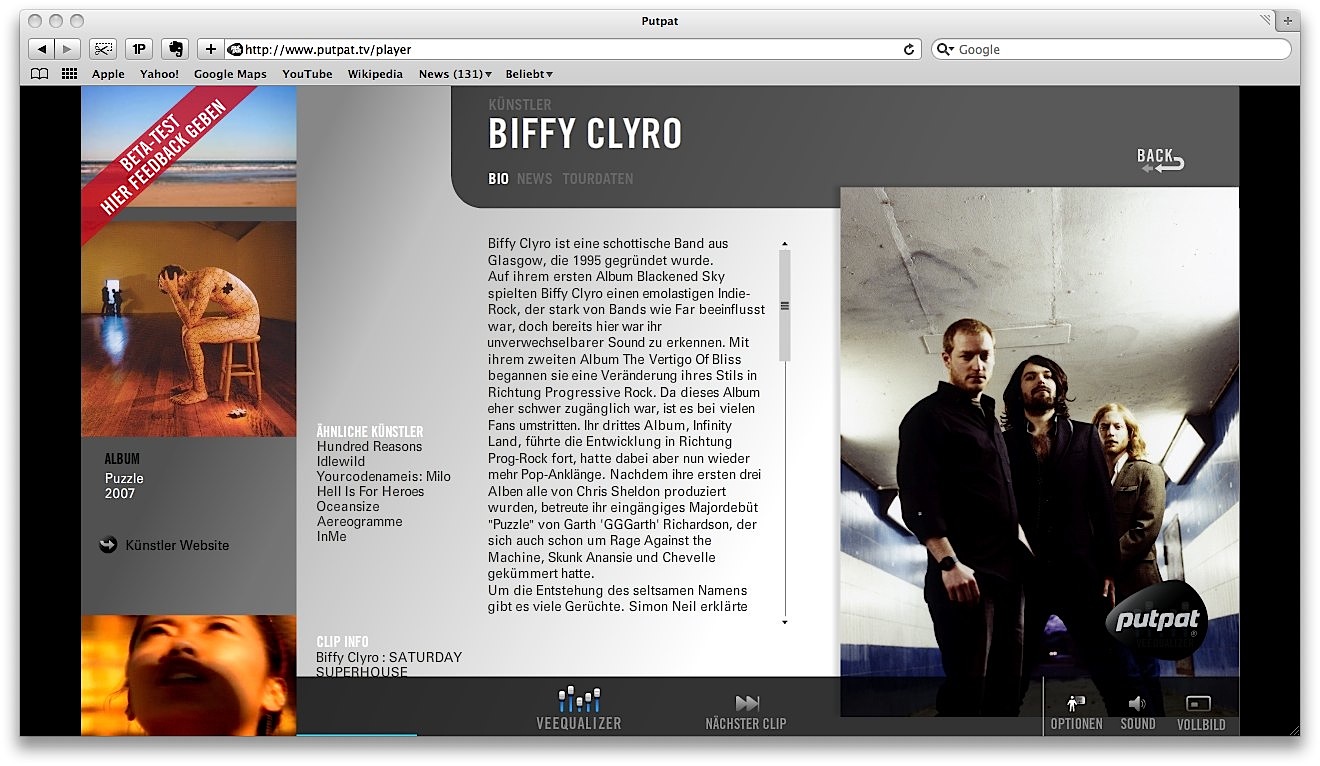Screen dimensions: 1320x766
Task: Add bookmark with the plus button
Action: (210, 49)
